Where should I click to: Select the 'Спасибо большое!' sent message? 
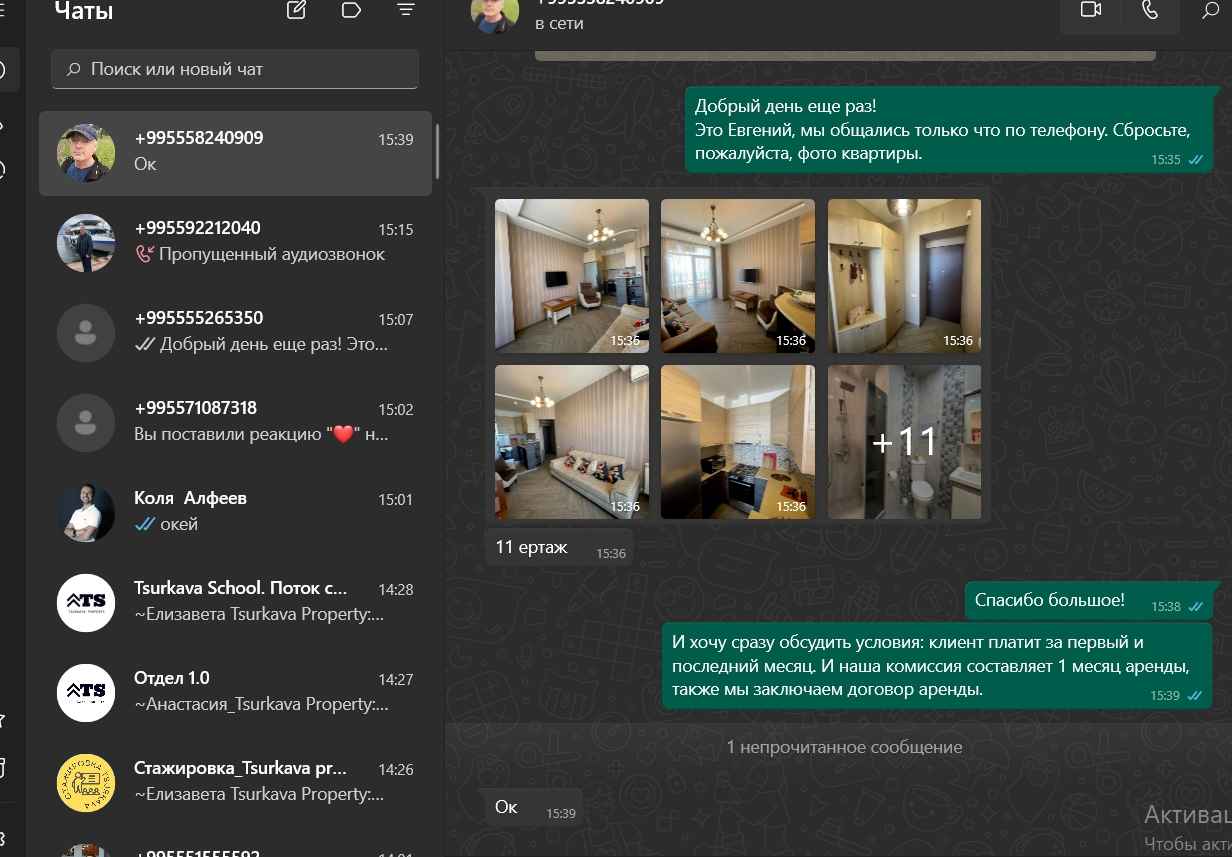(1090, 601)
